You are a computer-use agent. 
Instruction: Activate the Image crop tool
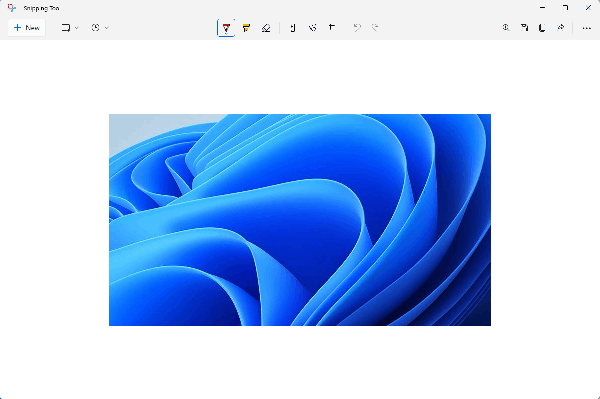(x=332, y=28)
